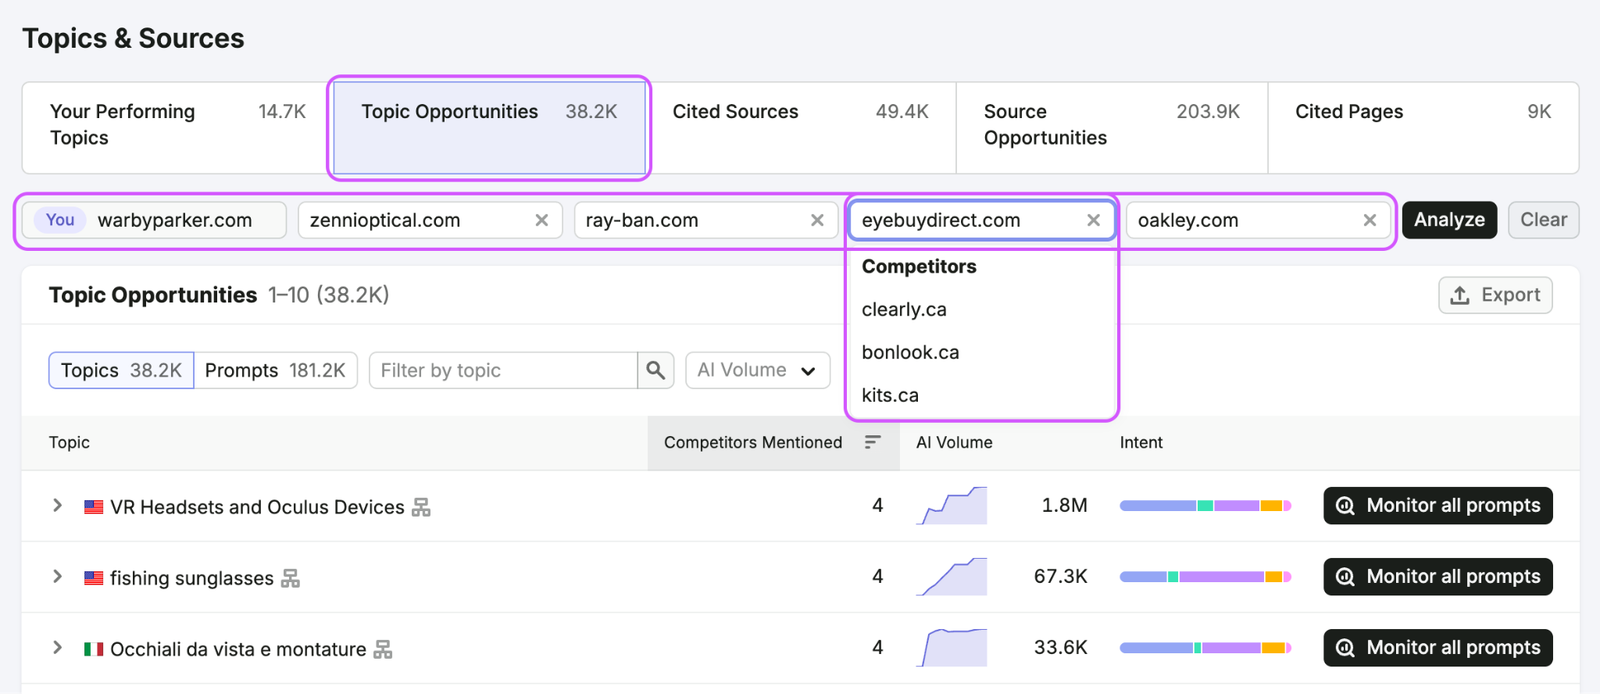The image size is (1600, 694).
Task: Click the sort icon in Competitors Mentioned column
Action: pos(872,442)
